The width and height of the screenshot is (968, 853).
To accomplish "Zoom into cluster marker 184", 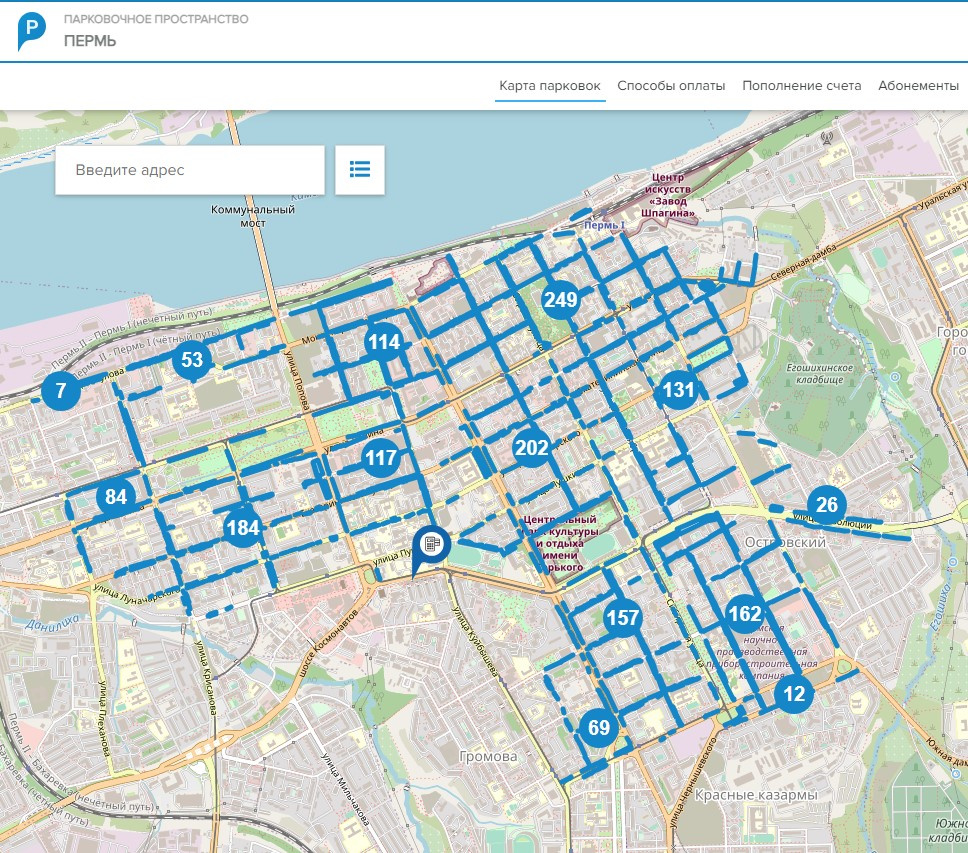I will pos(243,527).
